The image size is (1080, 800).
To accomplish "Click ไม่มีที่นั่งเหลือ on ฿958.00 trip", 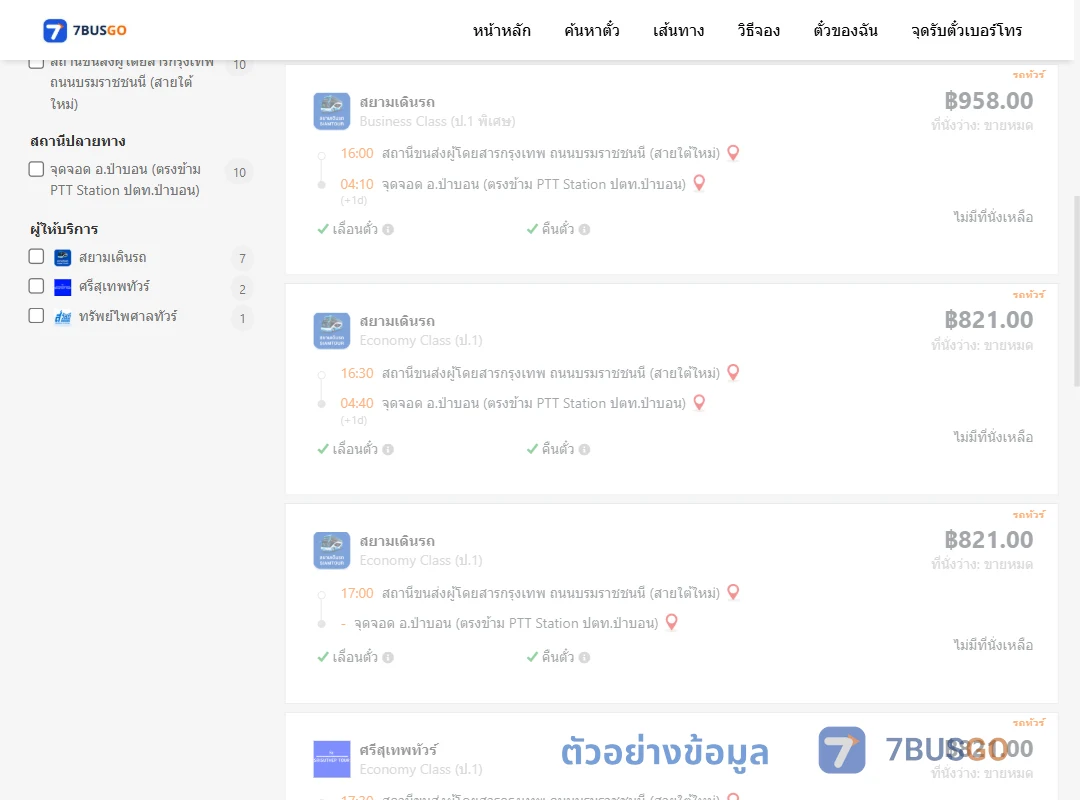I will click(993, 217).
